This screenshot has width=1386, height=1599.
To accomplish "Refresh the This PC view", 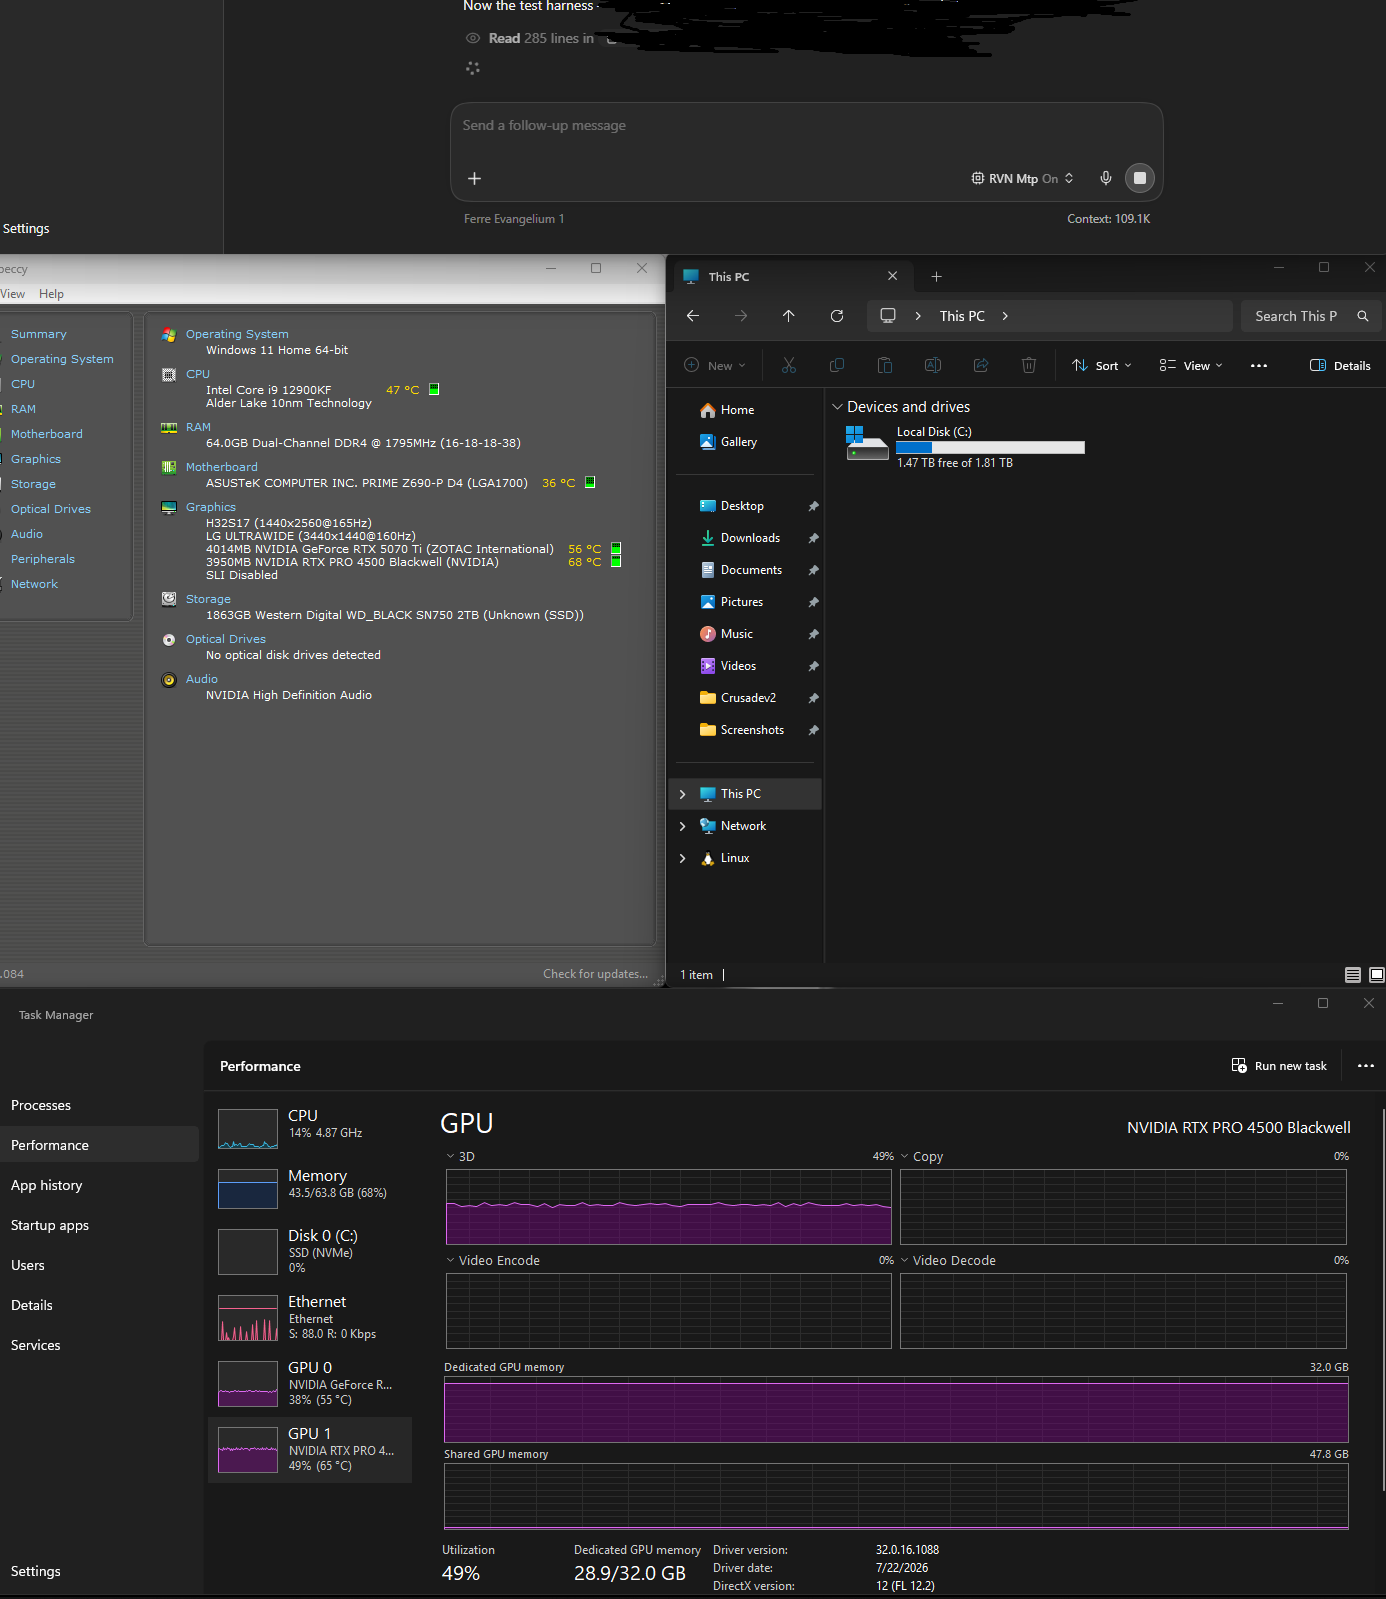I will [x=837, y=316].
